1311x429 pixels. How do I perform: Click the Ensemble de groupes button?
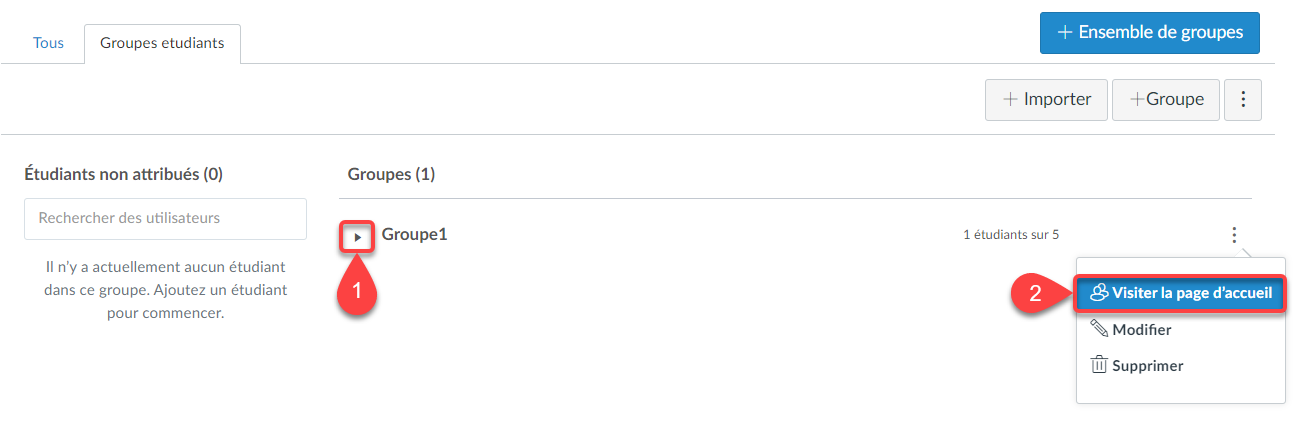(1150, 33)
